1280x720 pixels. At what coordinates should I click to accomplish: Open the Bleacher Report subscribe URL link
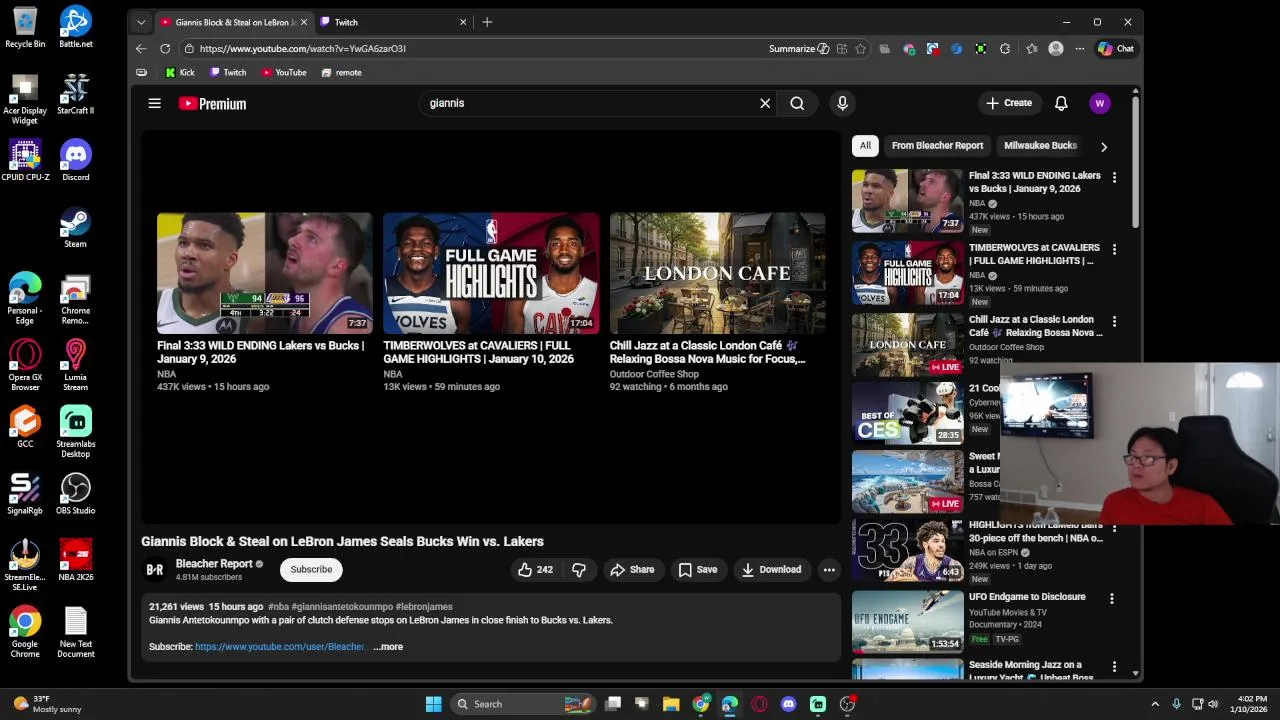point(280,647)
